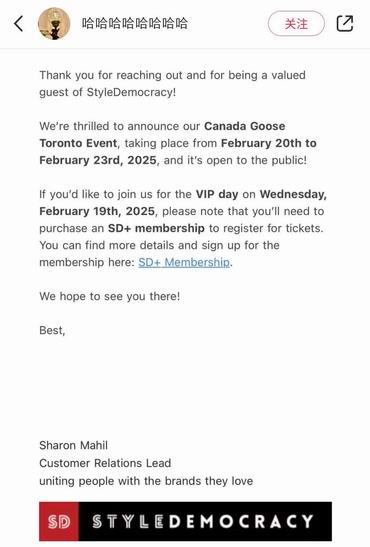Tap the bold VIP day text
The width and height of the screenshot is (370, 547).
(217, 194)
